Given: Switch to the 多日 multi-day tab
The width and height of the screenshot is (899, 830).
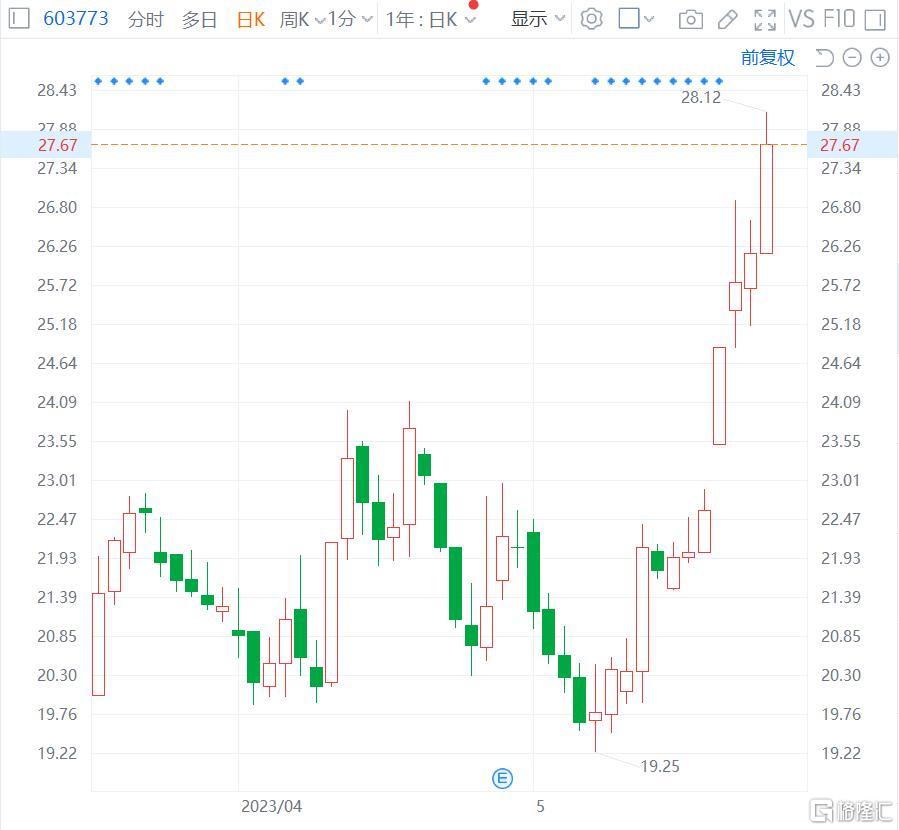Looking at the screenshot, I should (x=199, y=19).
